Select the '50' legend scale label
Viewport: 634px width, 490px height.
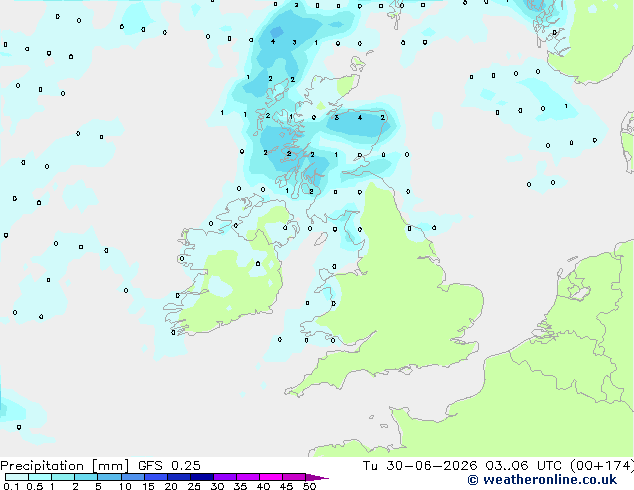pos(309,486)
